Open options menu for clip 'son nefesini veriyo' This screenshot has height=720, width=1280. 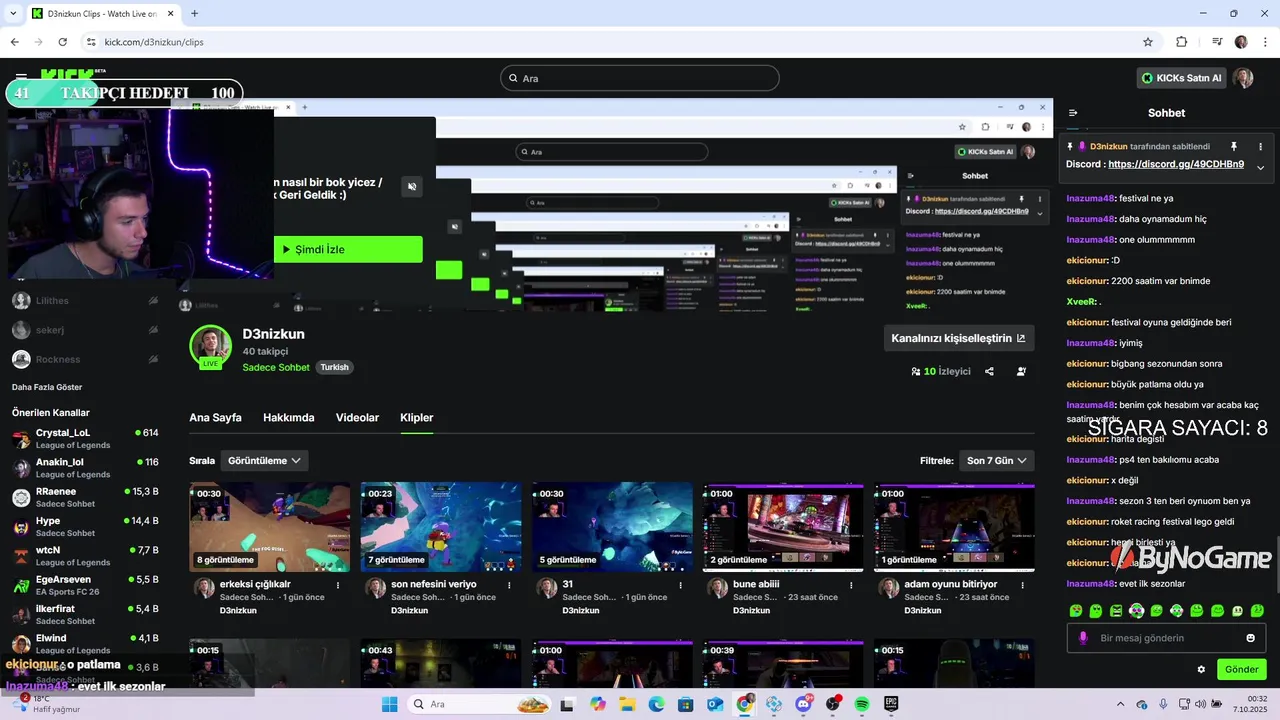click(509, 585)
